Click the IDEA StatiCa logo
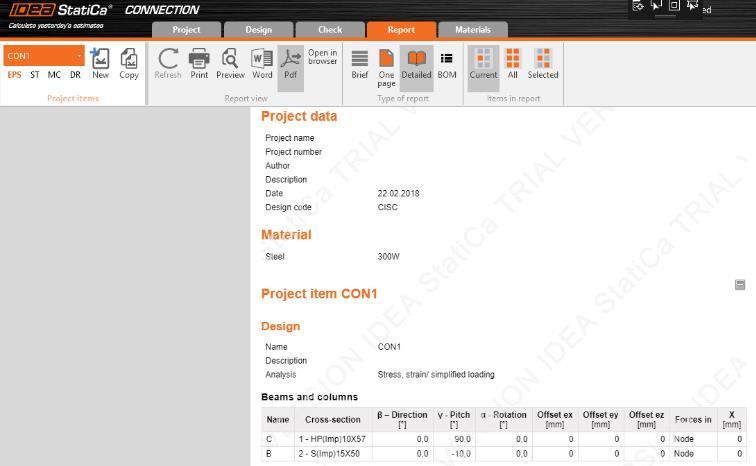Image resolution: width=756 pixels, height=466 pixels. (x=60, y=10)
